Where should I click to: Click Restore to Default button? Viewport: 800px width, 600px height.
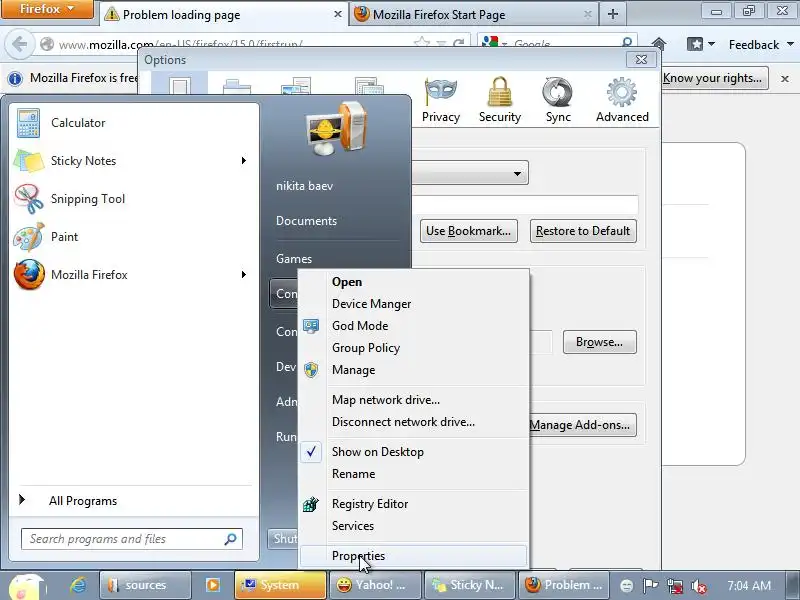coord(583,231)
